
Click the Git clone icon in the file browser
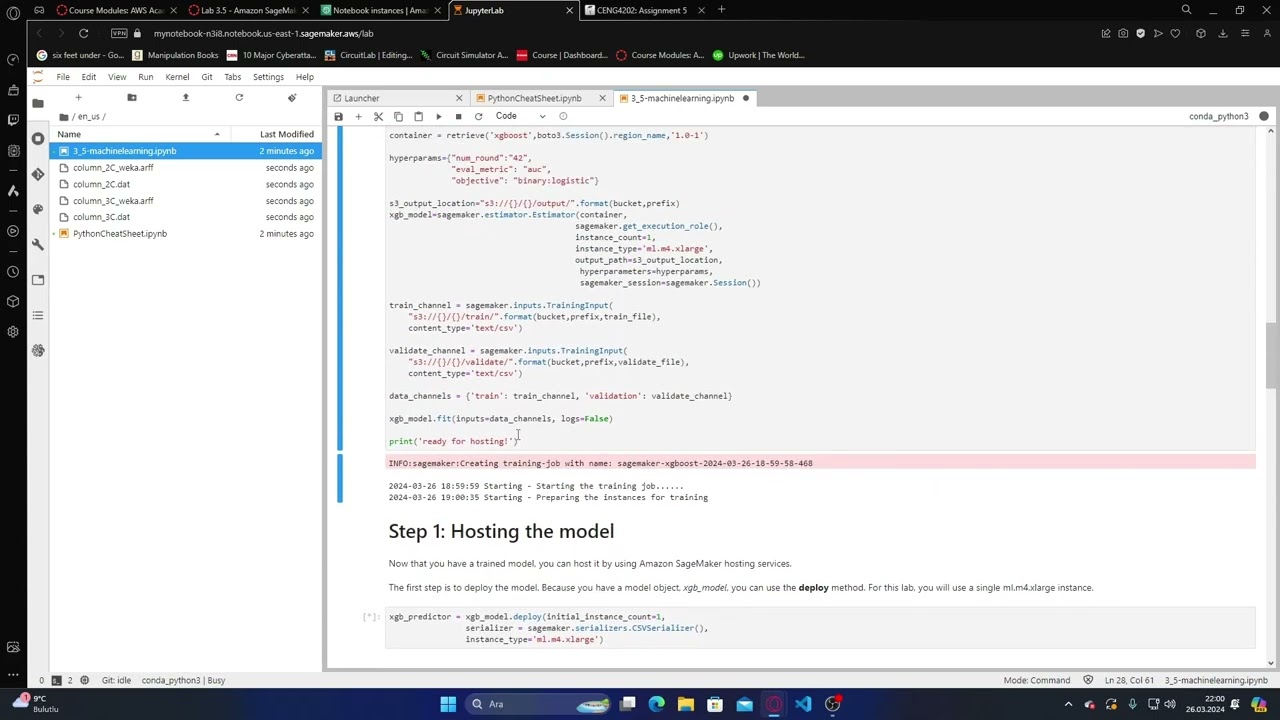point(292,97)
